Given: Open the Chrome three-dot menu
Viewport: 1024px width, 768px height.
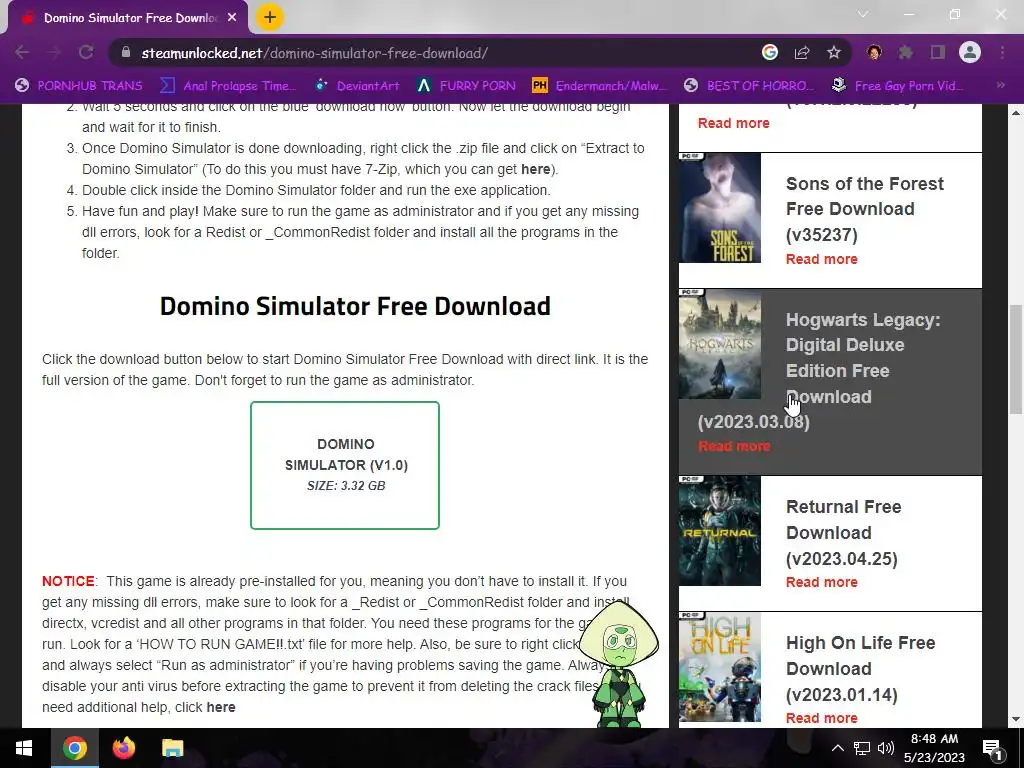Looking at the screenshot, I should (x=1002, y=52).
